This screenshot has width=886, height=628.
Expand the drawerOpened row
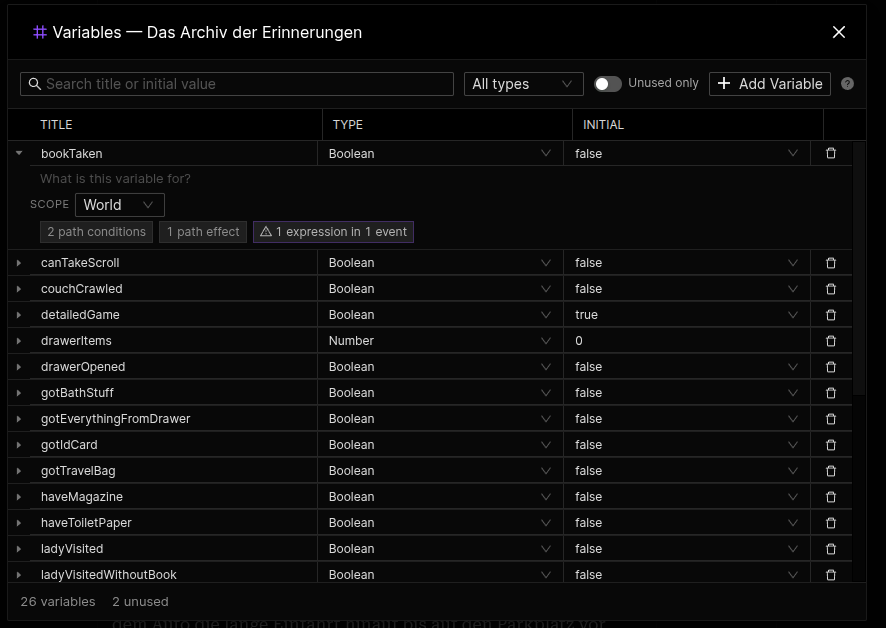coord(19,367)
